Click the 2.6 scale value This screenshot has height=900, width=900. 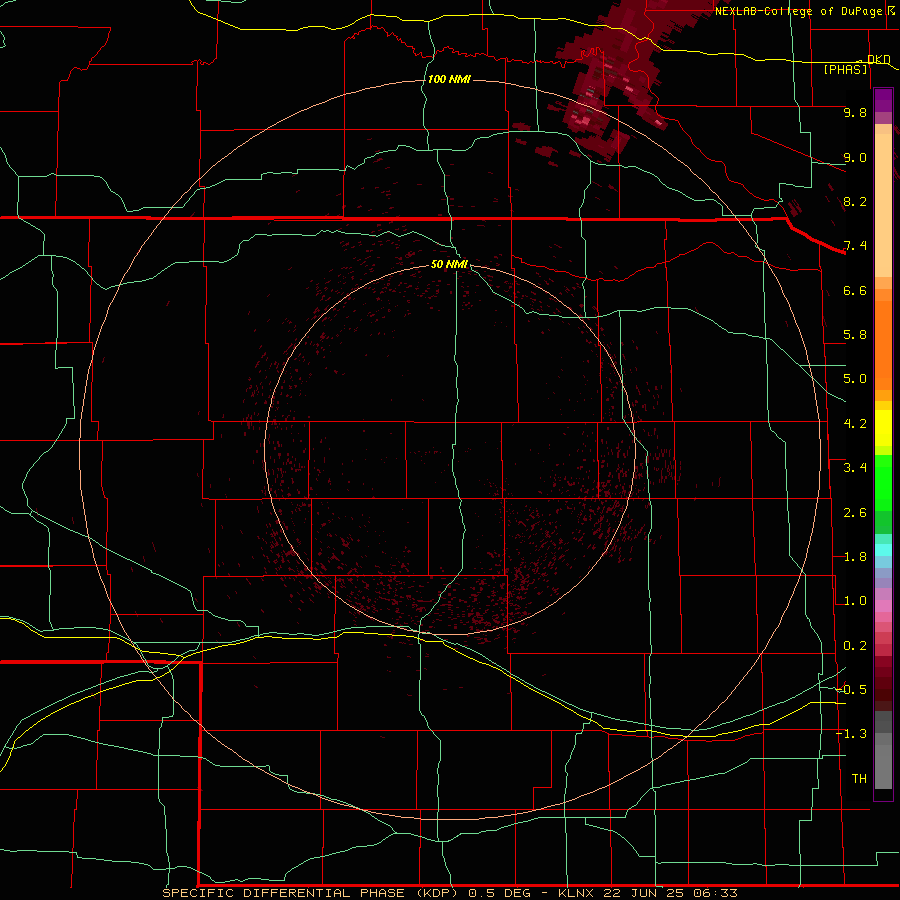click(x=855, y=513)
